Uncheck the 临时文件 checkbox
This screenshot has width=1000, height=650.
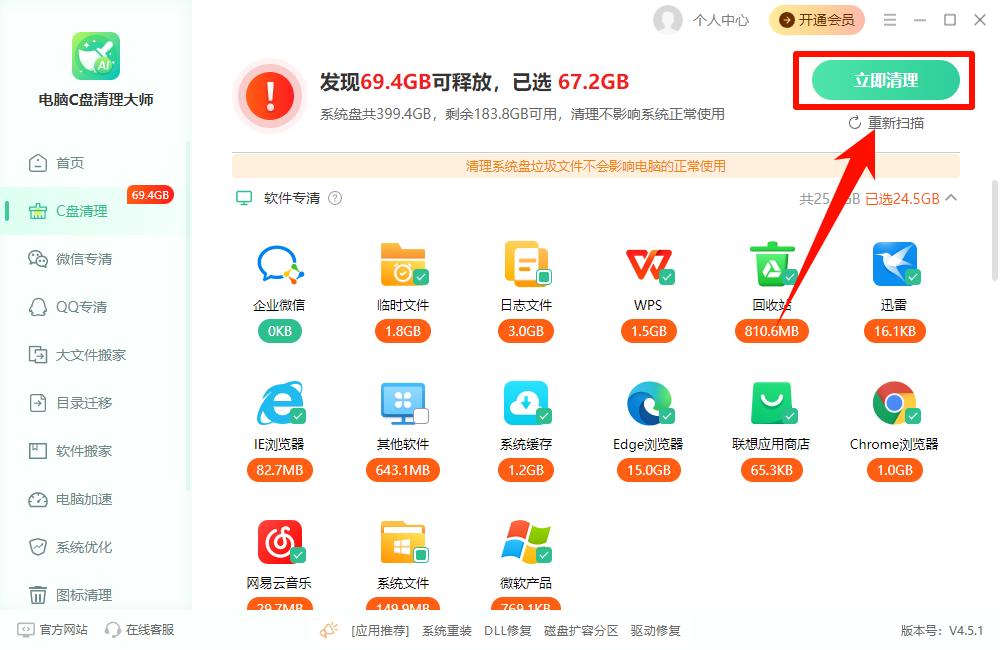421,277
